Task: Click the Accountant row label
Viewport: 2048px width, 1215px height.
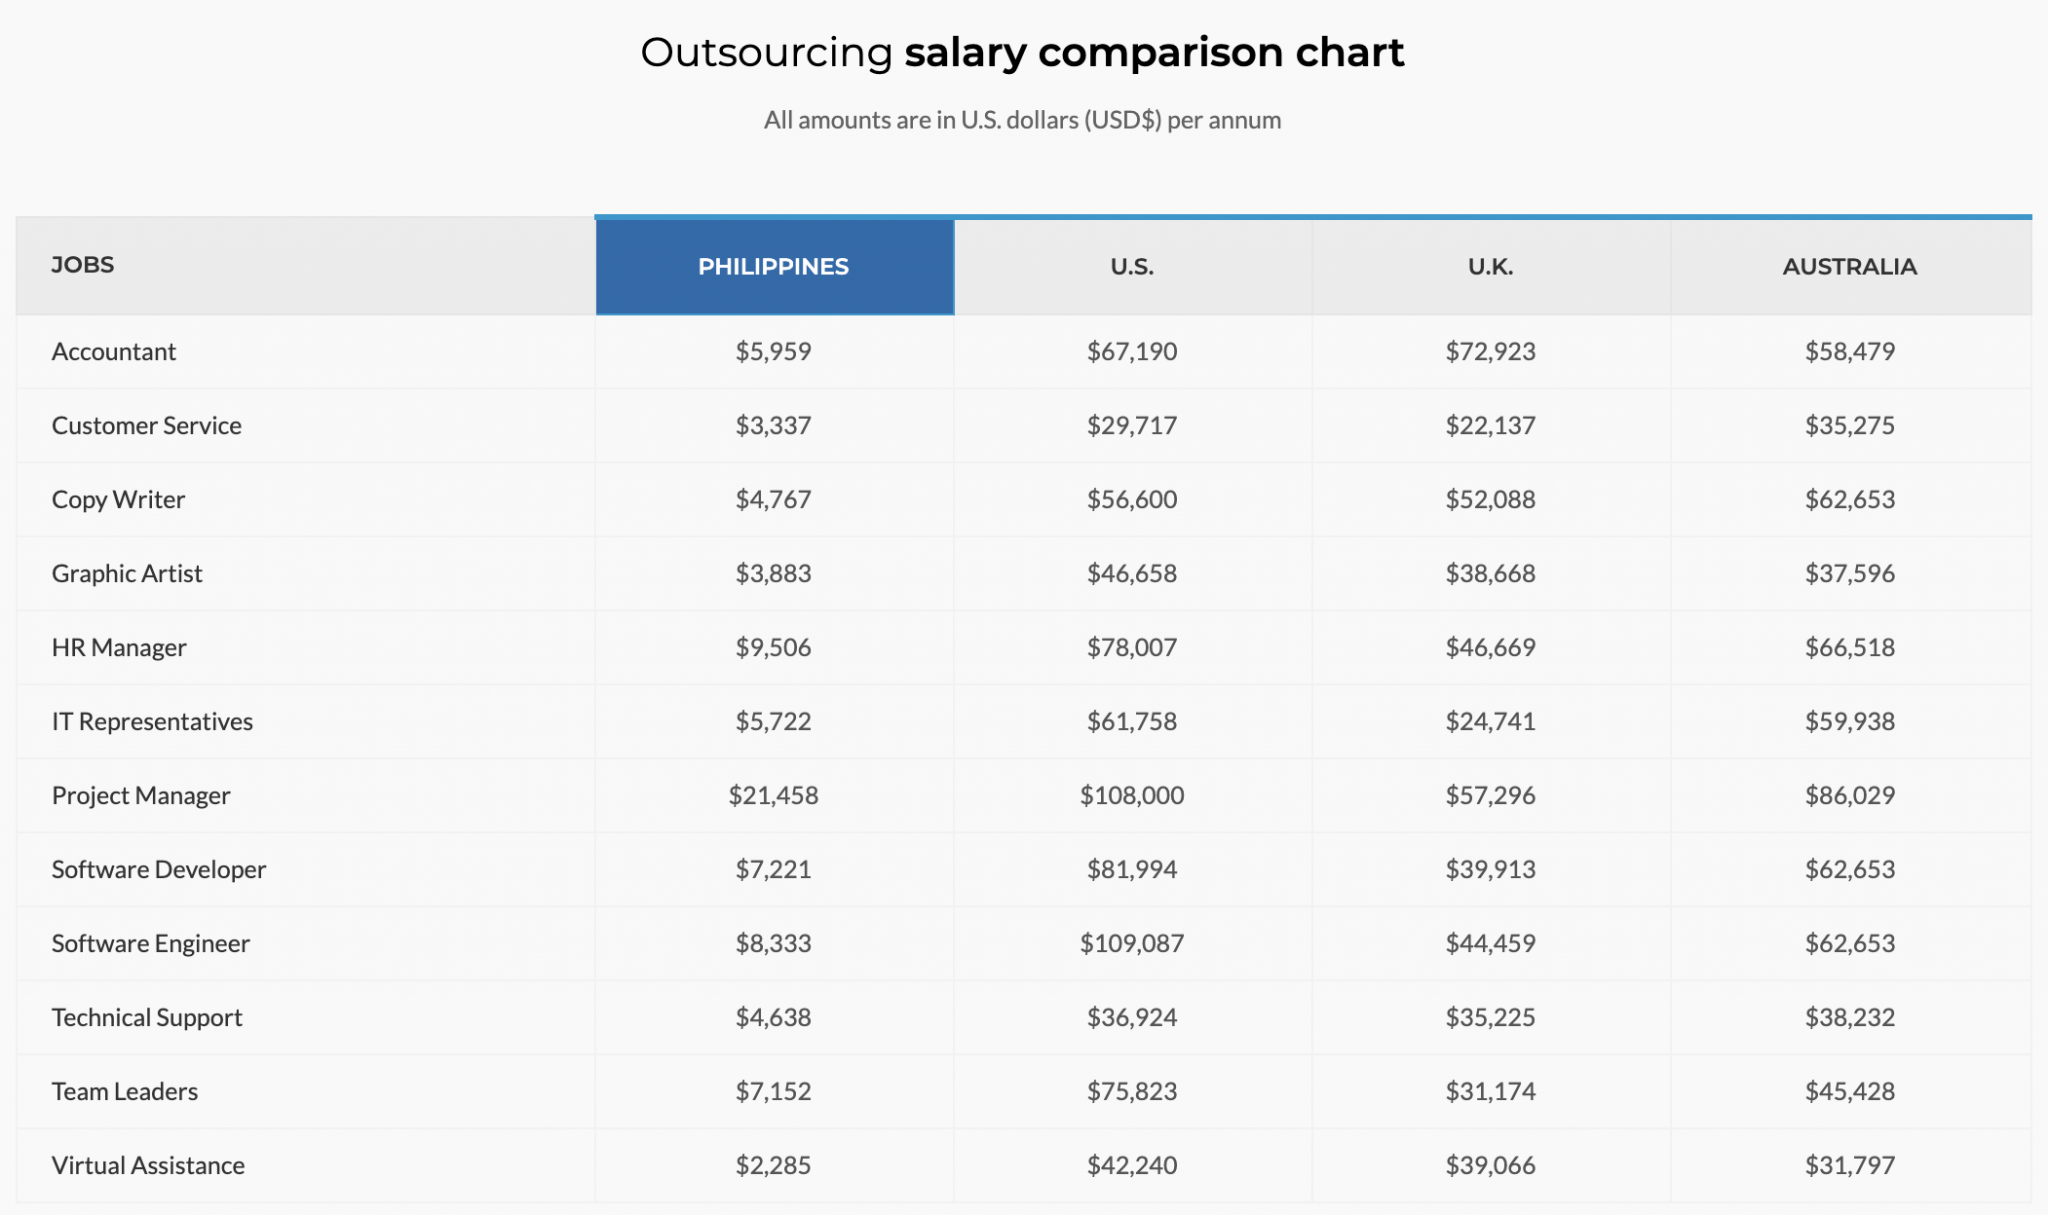Action: 114,352
